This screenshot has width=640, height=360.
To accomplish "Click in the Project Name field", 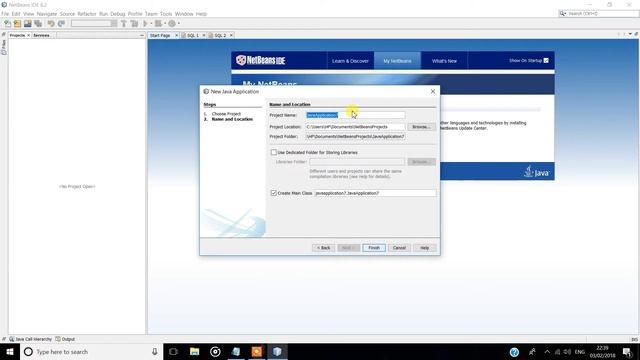I will click(356, 115).
